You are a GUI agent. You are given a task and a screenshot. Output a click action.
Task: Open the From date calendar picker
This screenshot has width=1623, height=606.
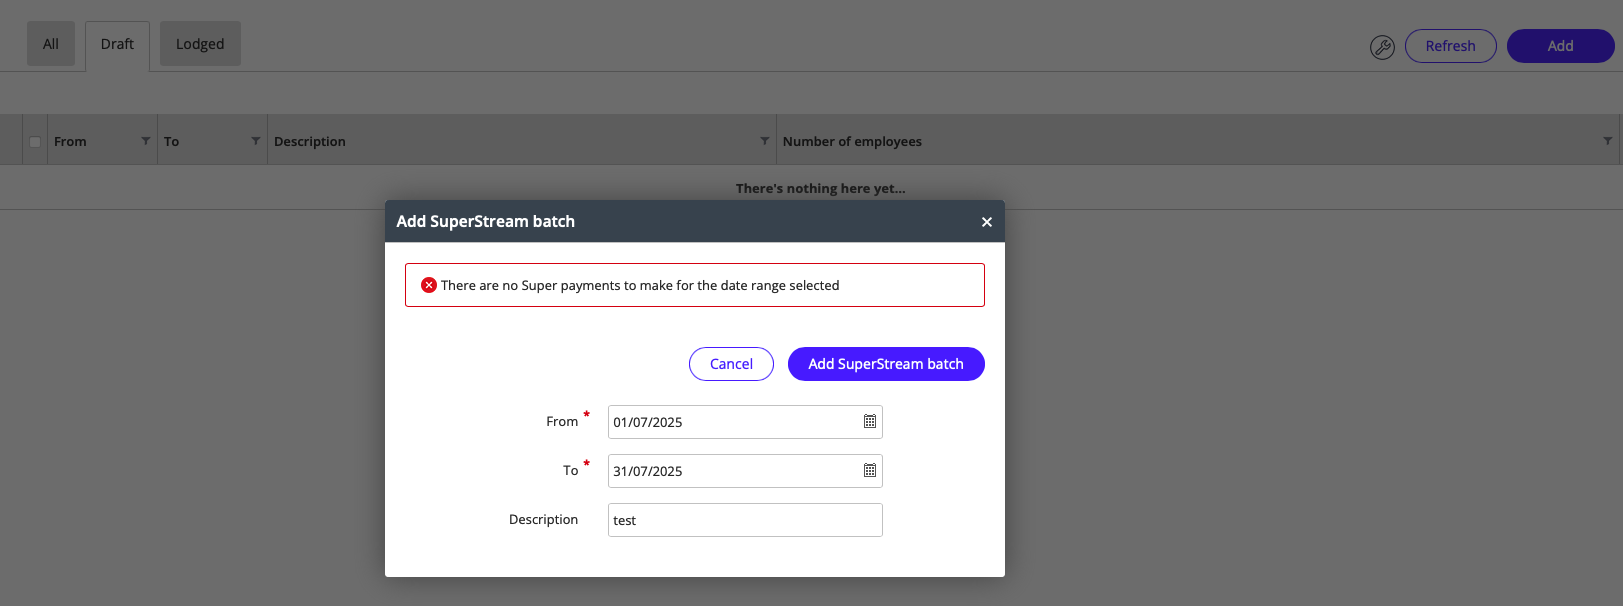[x=870, y=422]
